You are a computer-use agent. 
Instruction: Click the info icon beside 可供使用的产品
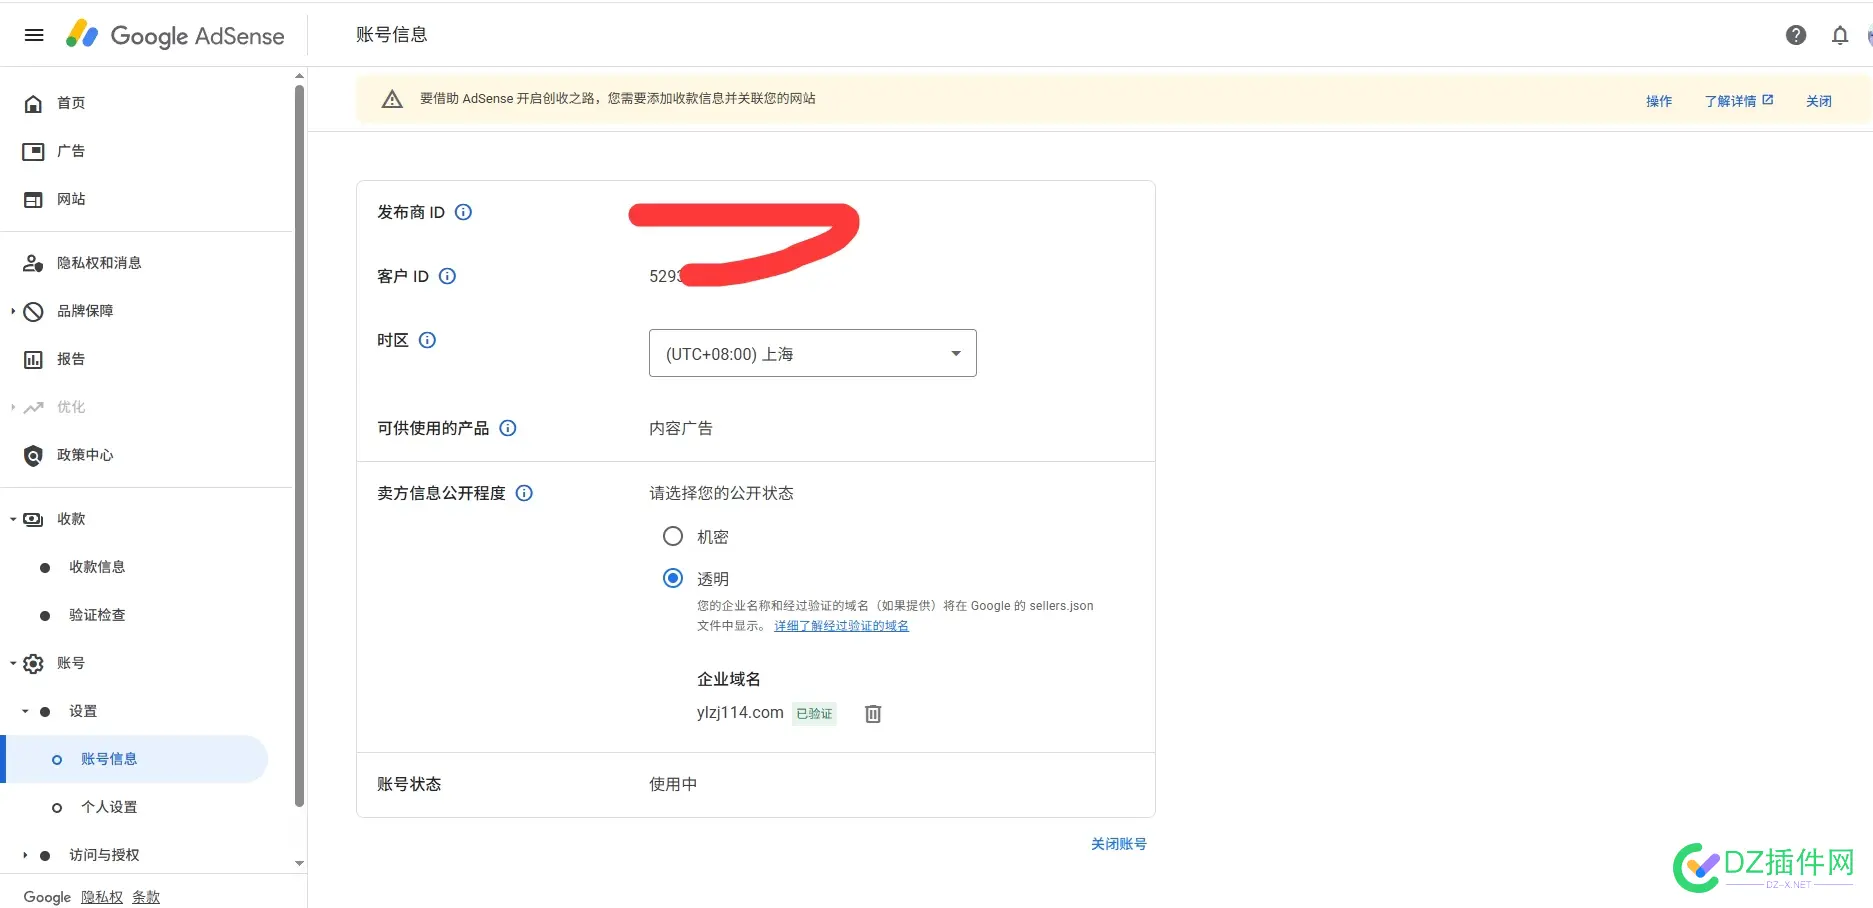(x=508, y=428)
